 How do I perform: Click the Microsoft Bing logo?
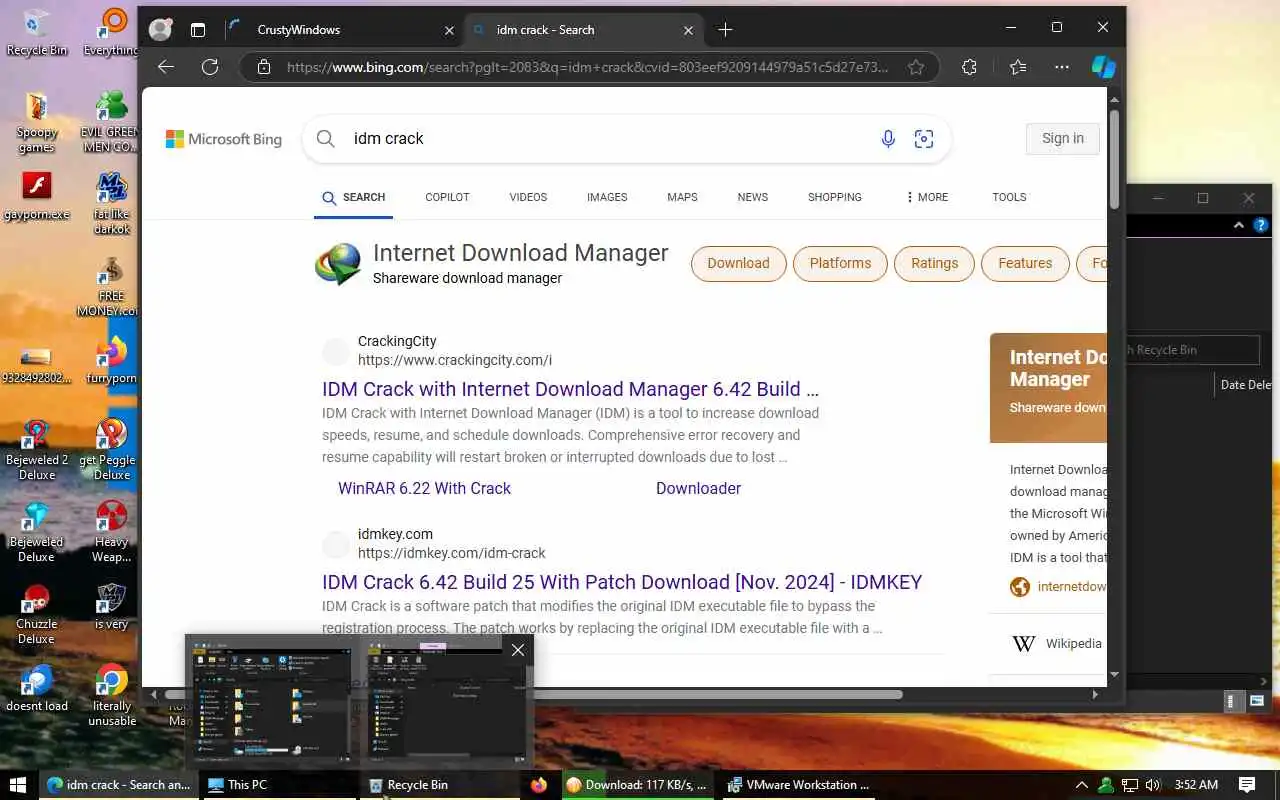click(224, 139)
